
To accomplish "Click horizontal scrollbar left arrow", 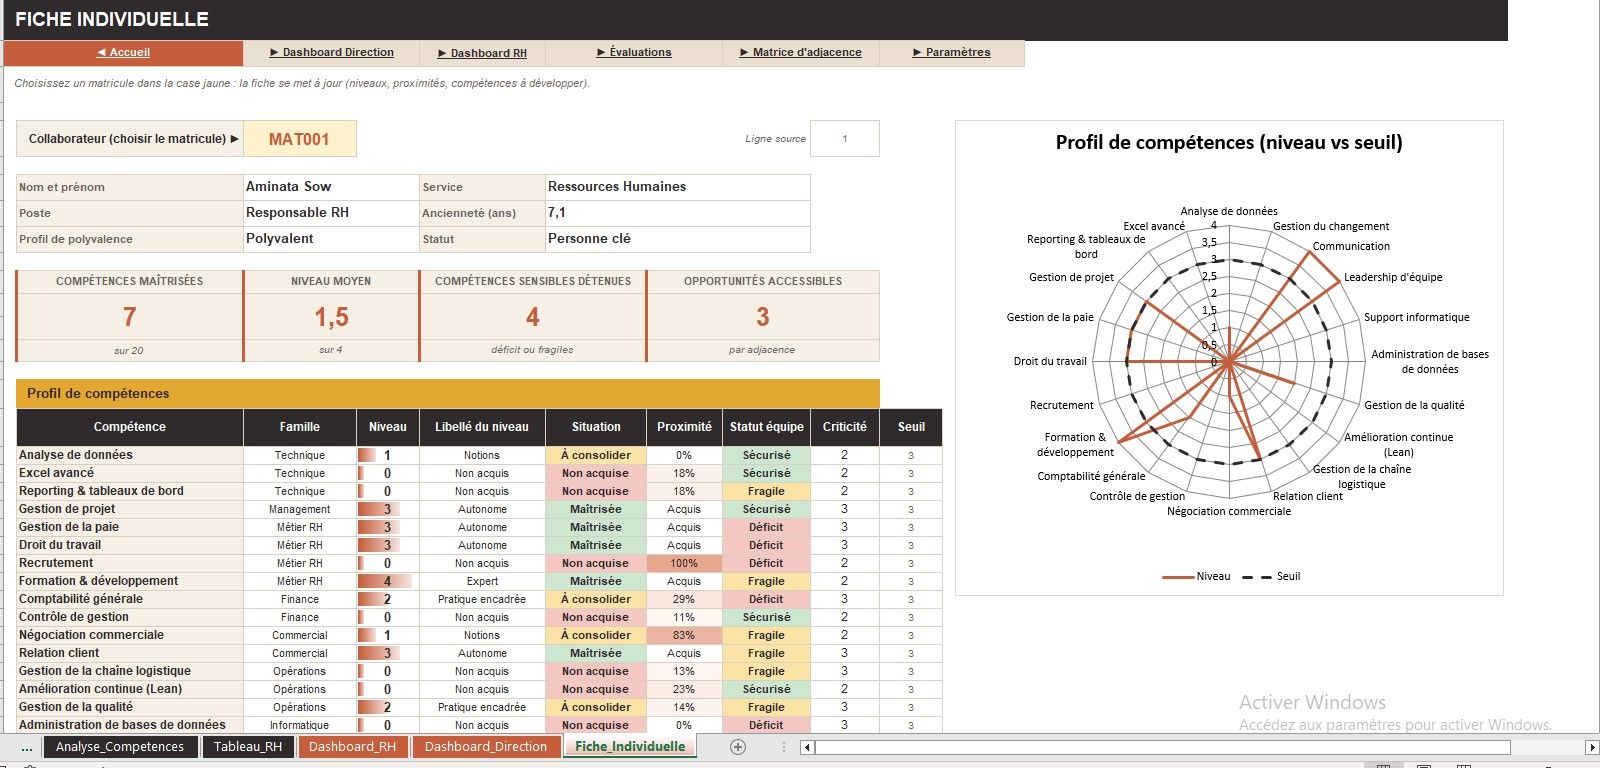I will (x=807, y=747).
